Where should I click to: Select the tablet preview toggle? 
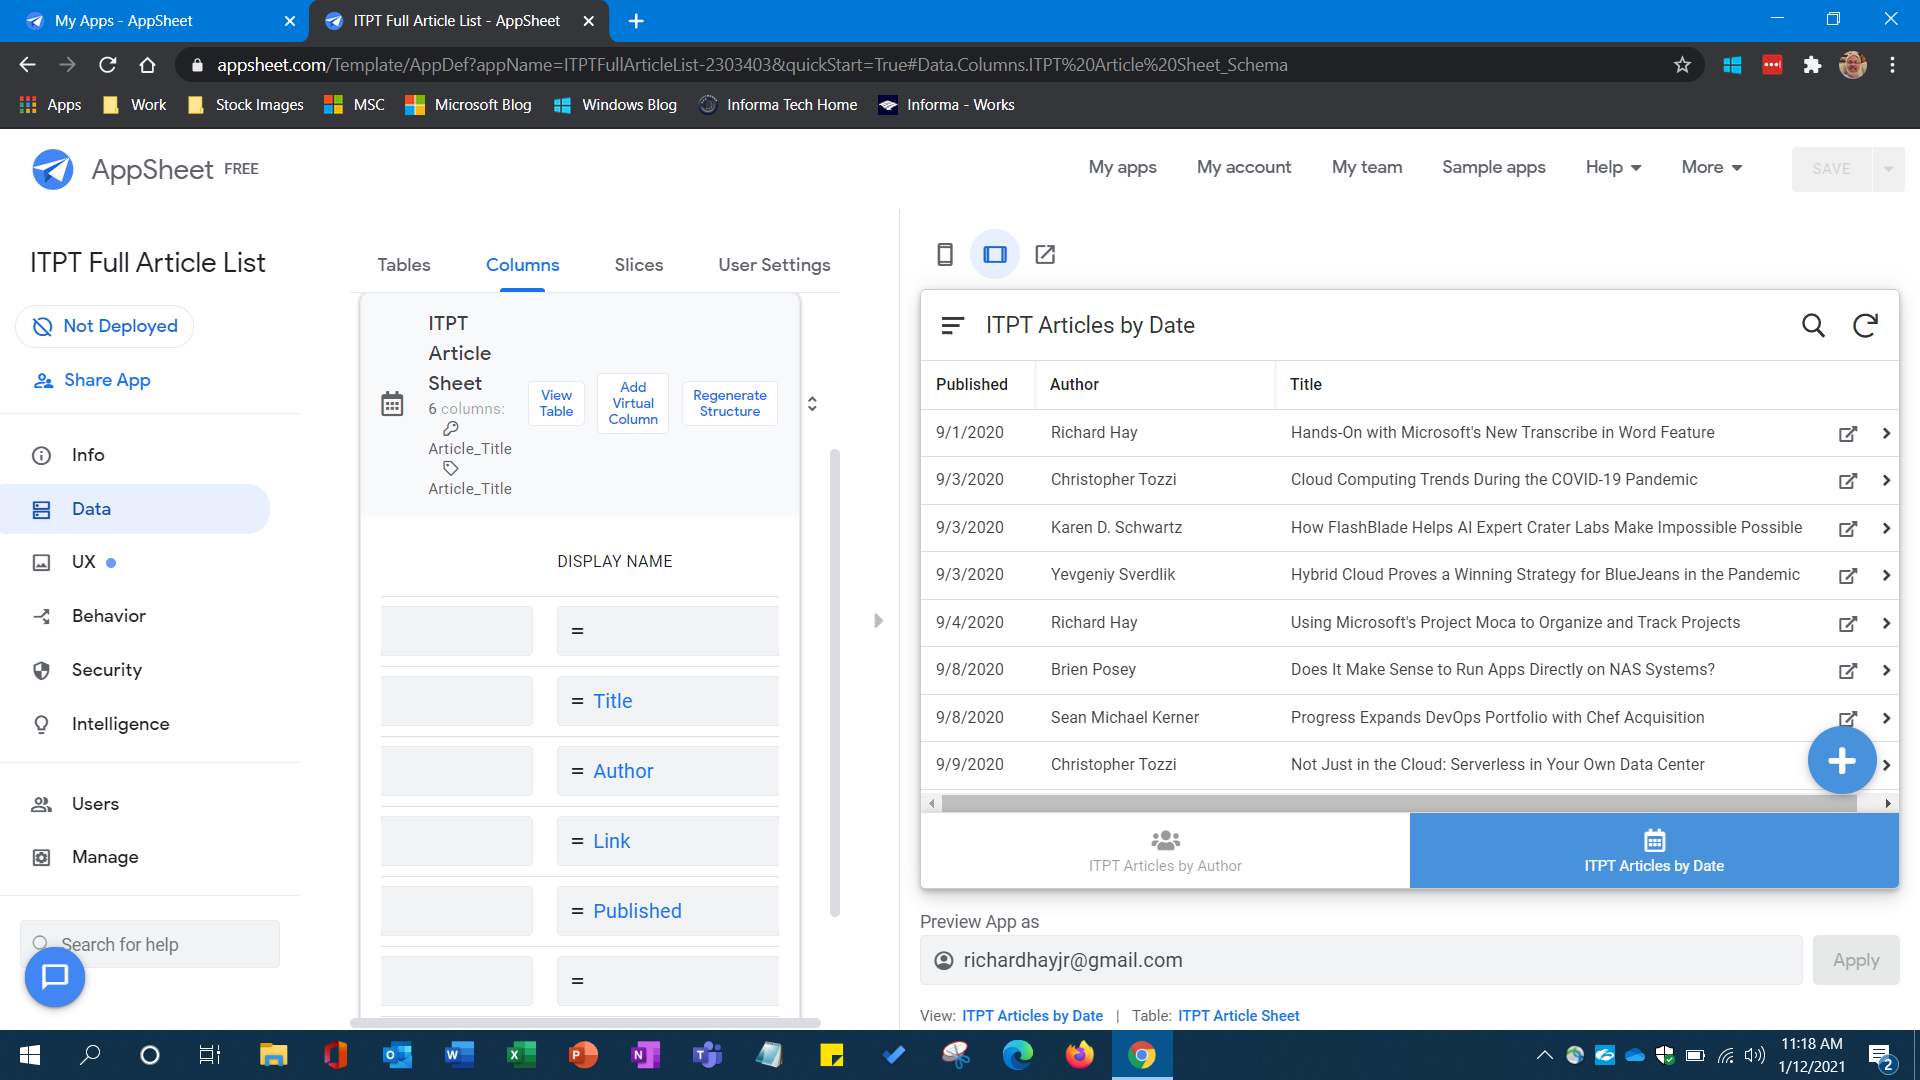pos(995,254)
